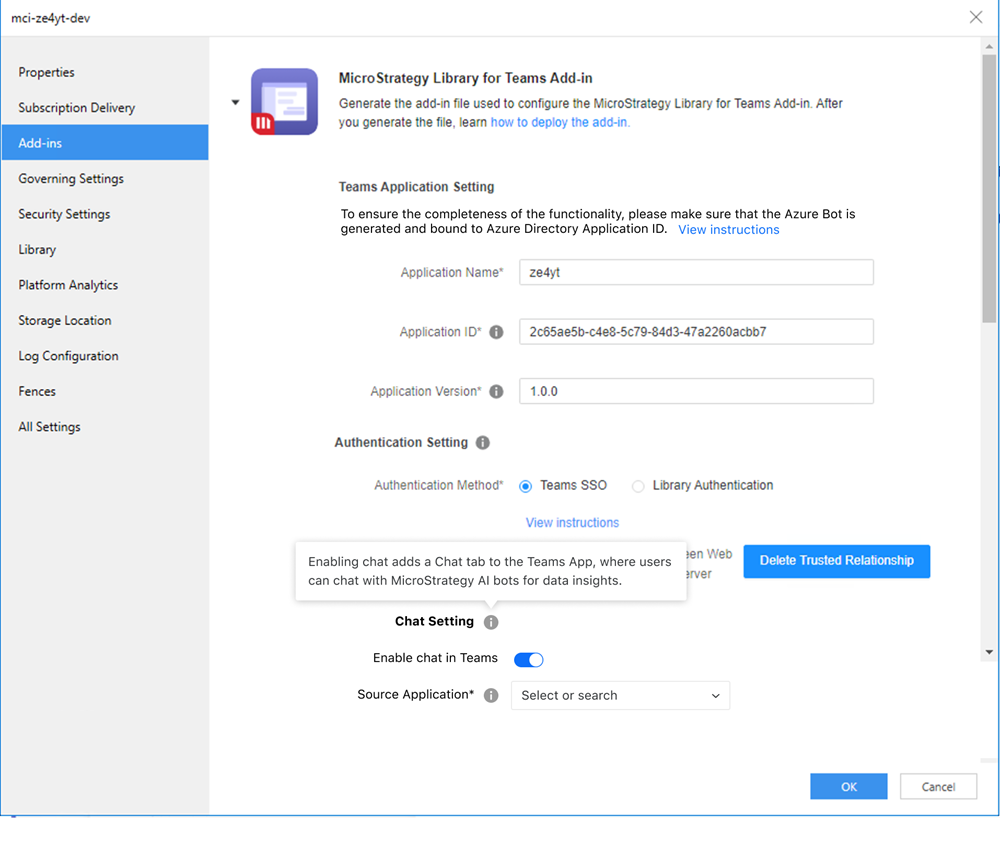Screen dimensions: 1000x850
Task: Click the scrollbar down arrow
Action: [989, 652]
